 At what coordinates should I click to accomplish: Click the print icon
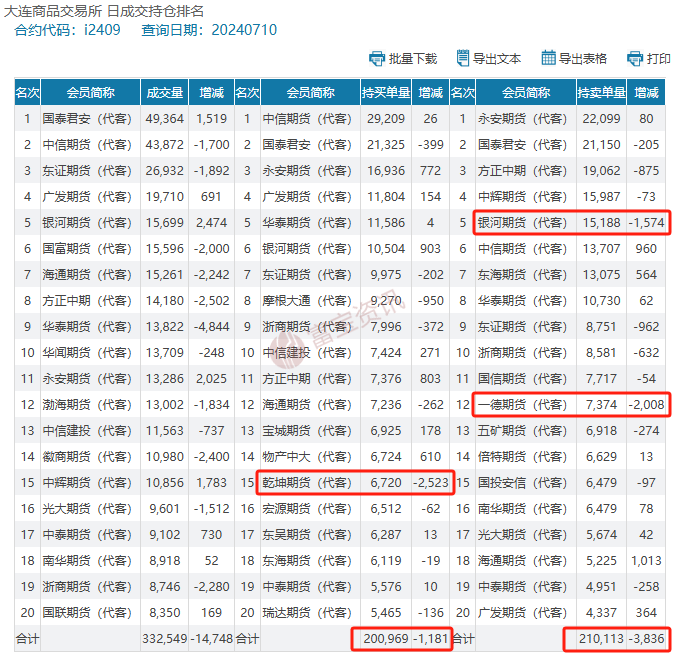pyautogui.click(x=635, y=58)
